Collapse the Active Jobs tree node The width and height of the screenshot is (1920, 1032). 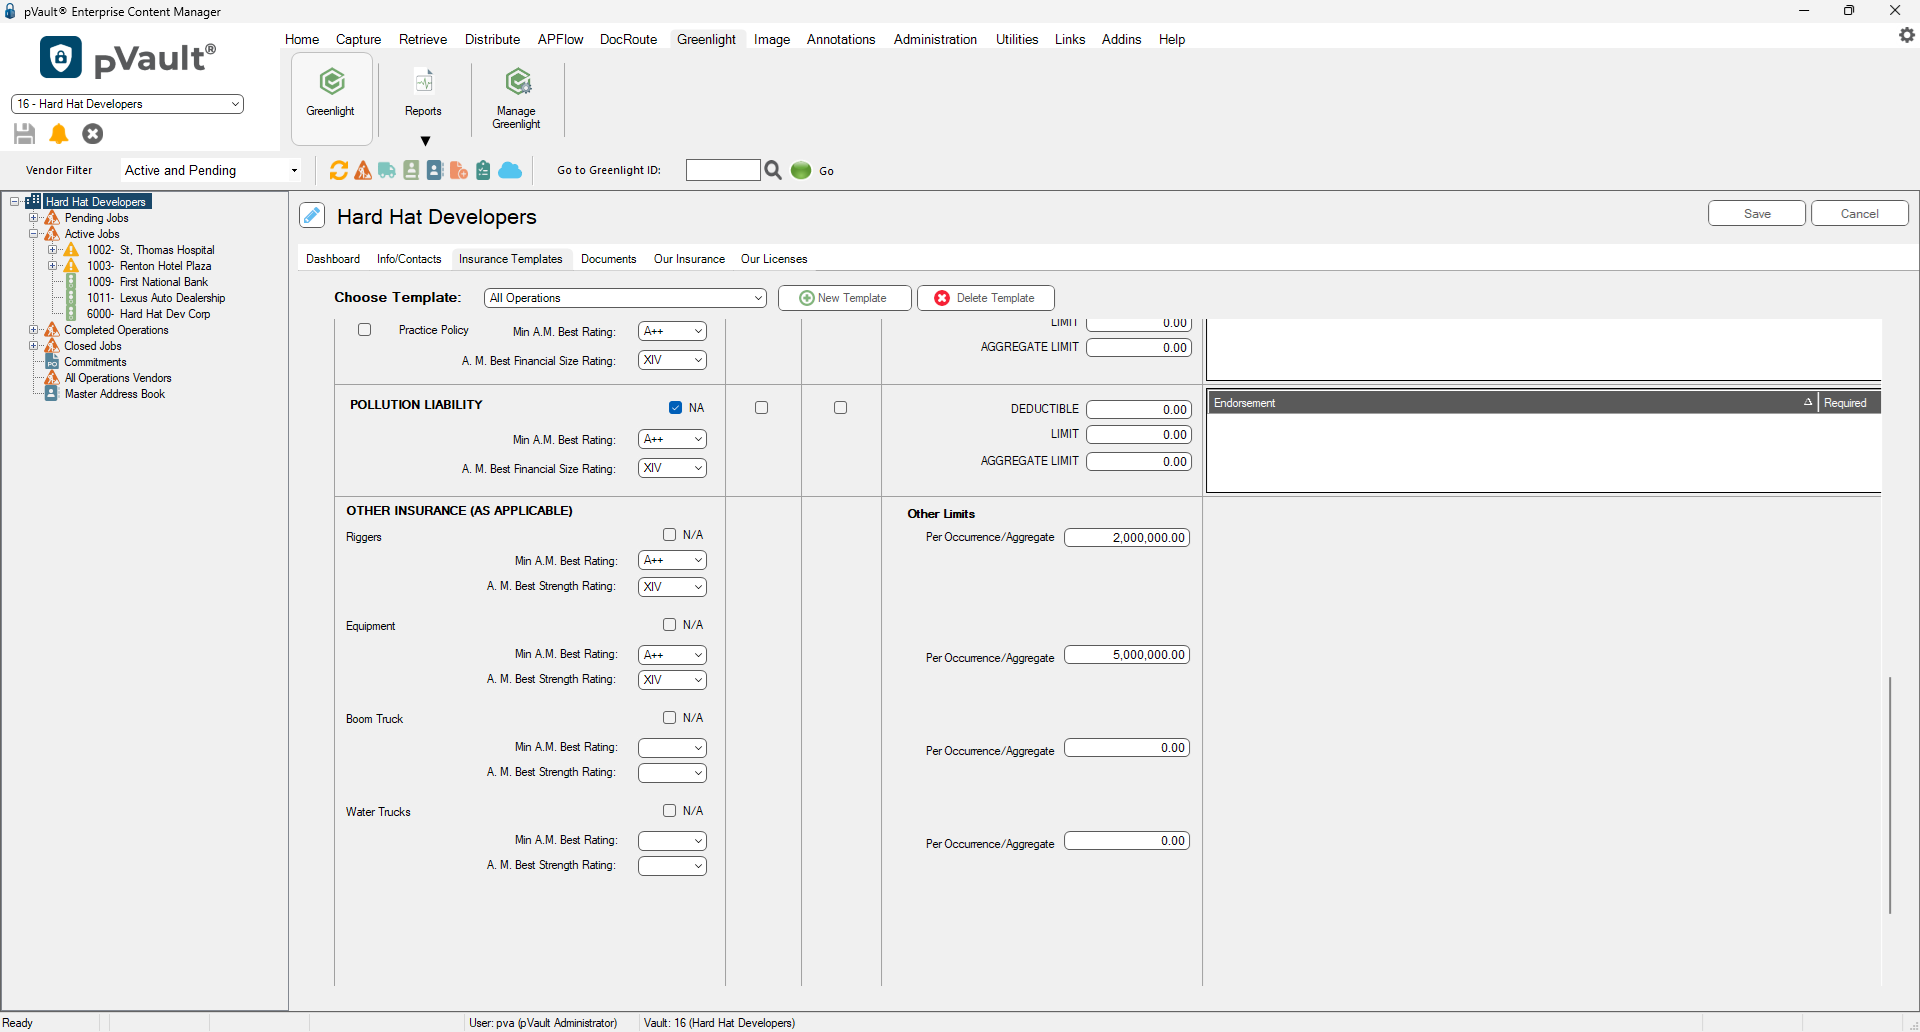pos(34,234)
